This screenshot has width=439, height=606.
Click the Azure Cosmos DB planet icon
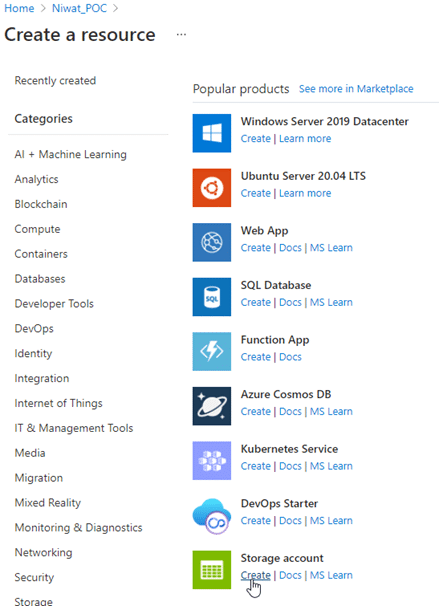(x=212, y=406)
